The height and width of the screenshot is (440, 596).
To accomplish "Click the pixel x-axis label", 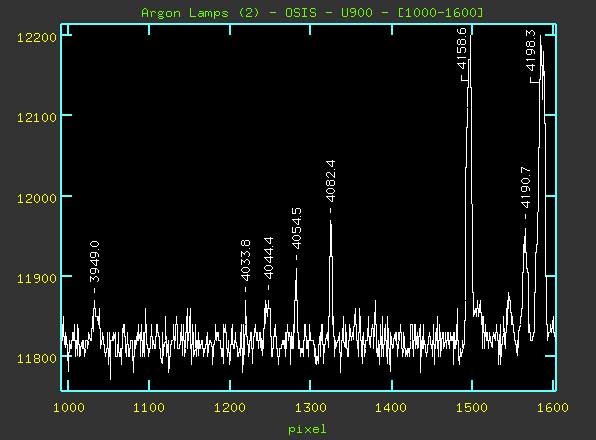I will tap(307, 429).
